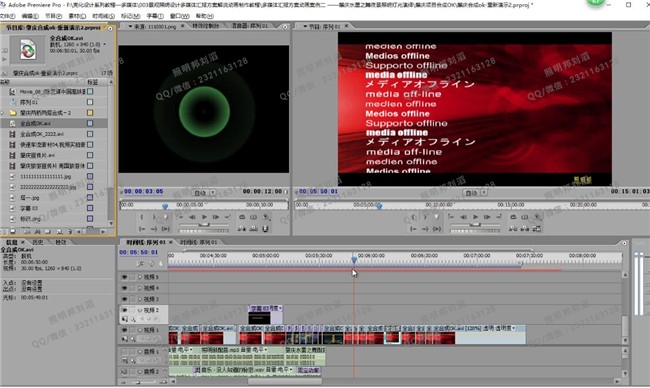650x388 pixels.
Task: Lock the 视频 5 track
Action: click(132, 277)
